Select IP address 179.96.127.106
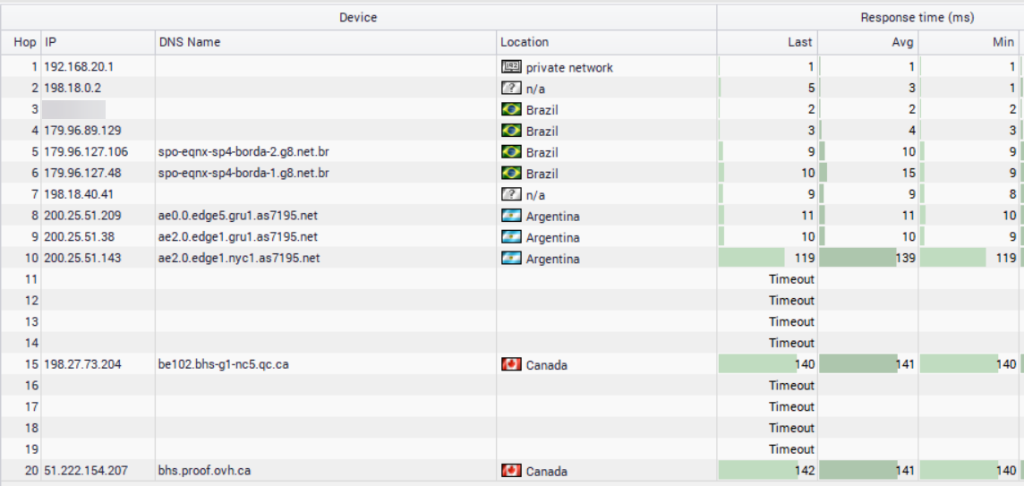Image resolution: width=1024 pixels, height=486 pixels. (86, 152)
